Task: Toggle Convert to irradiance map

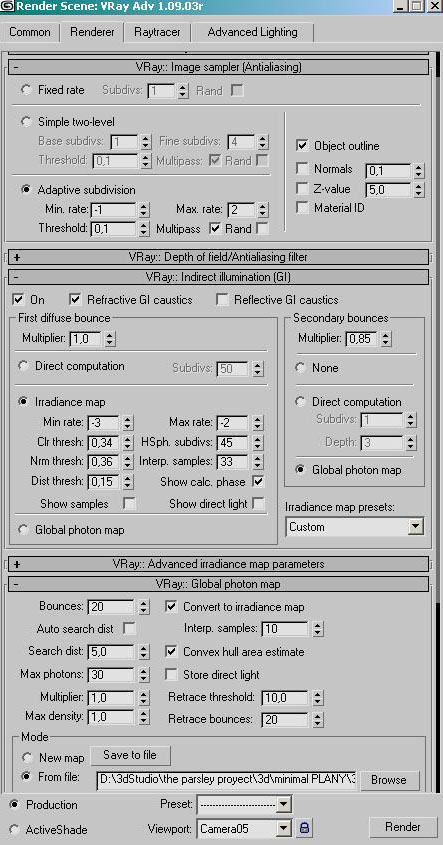Action: [x=171, y=607]
